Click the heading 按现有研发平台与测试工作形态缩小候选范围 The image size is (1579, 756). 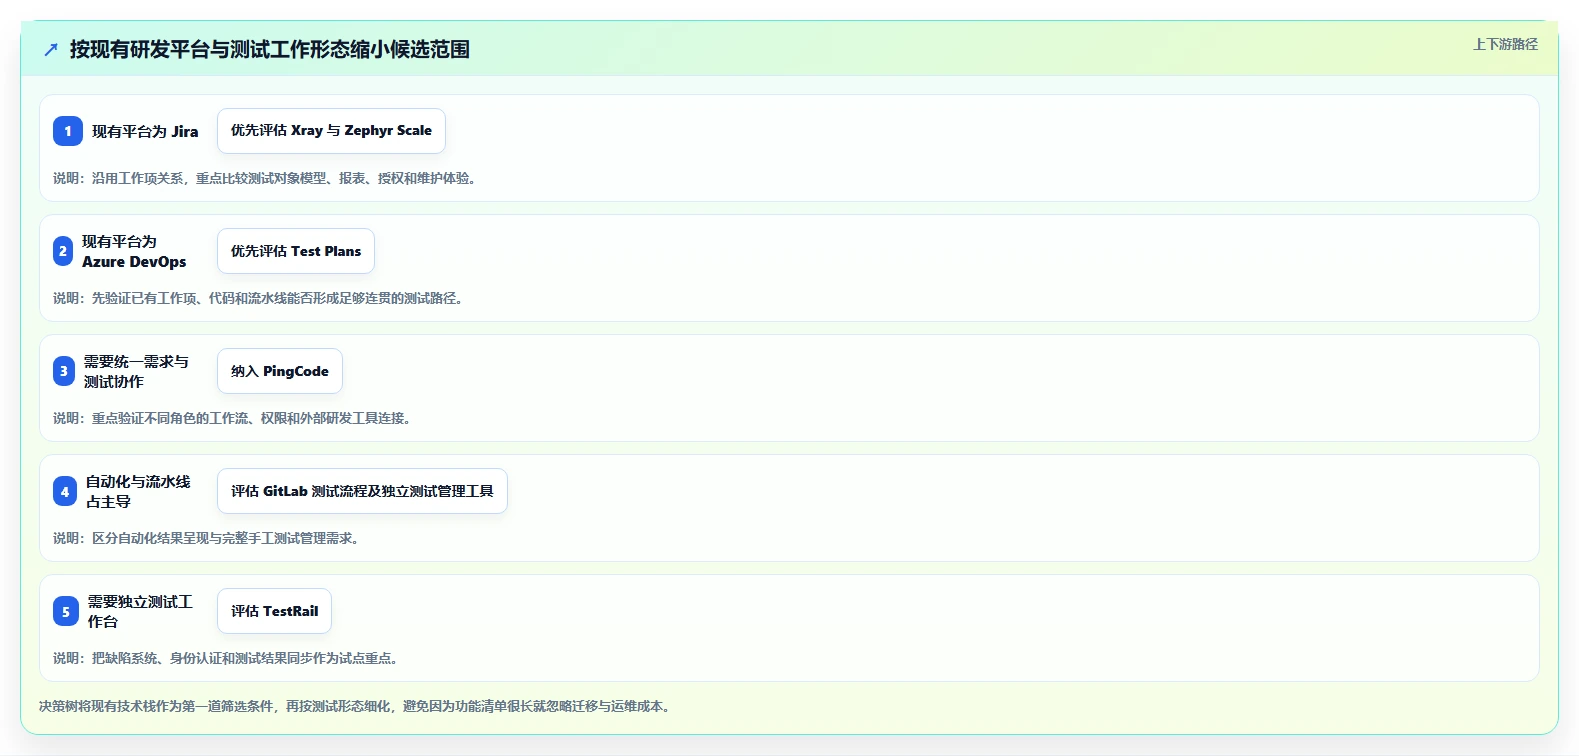click(270, 49)
